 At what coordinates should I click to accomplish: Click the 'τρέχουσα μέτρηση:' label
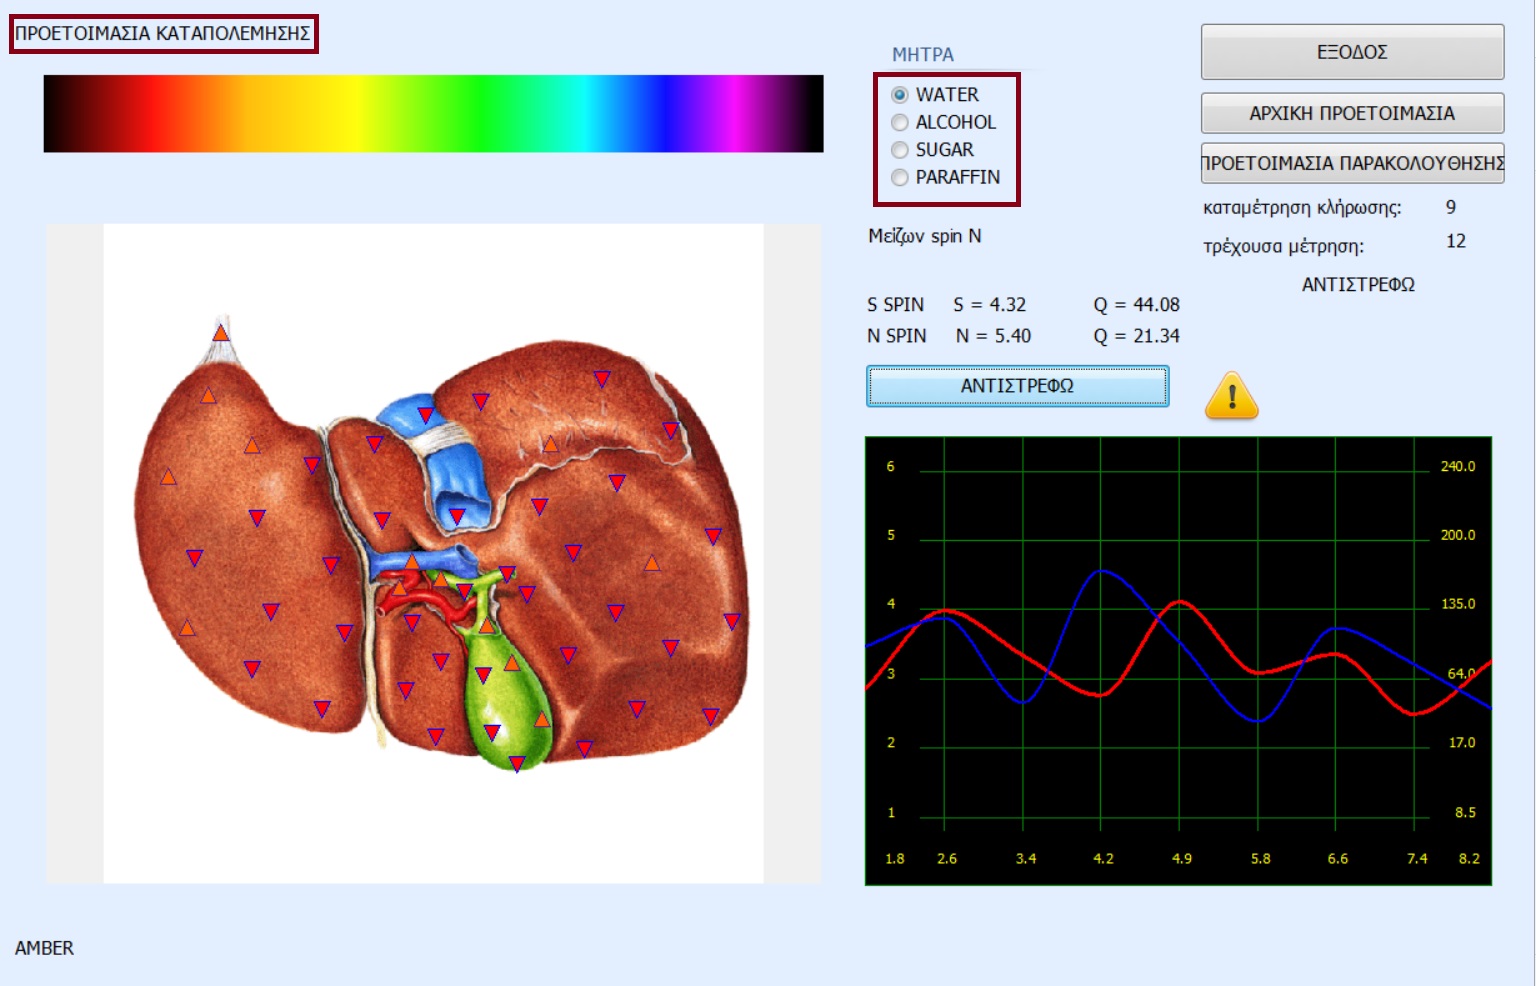click(1283, 246)
